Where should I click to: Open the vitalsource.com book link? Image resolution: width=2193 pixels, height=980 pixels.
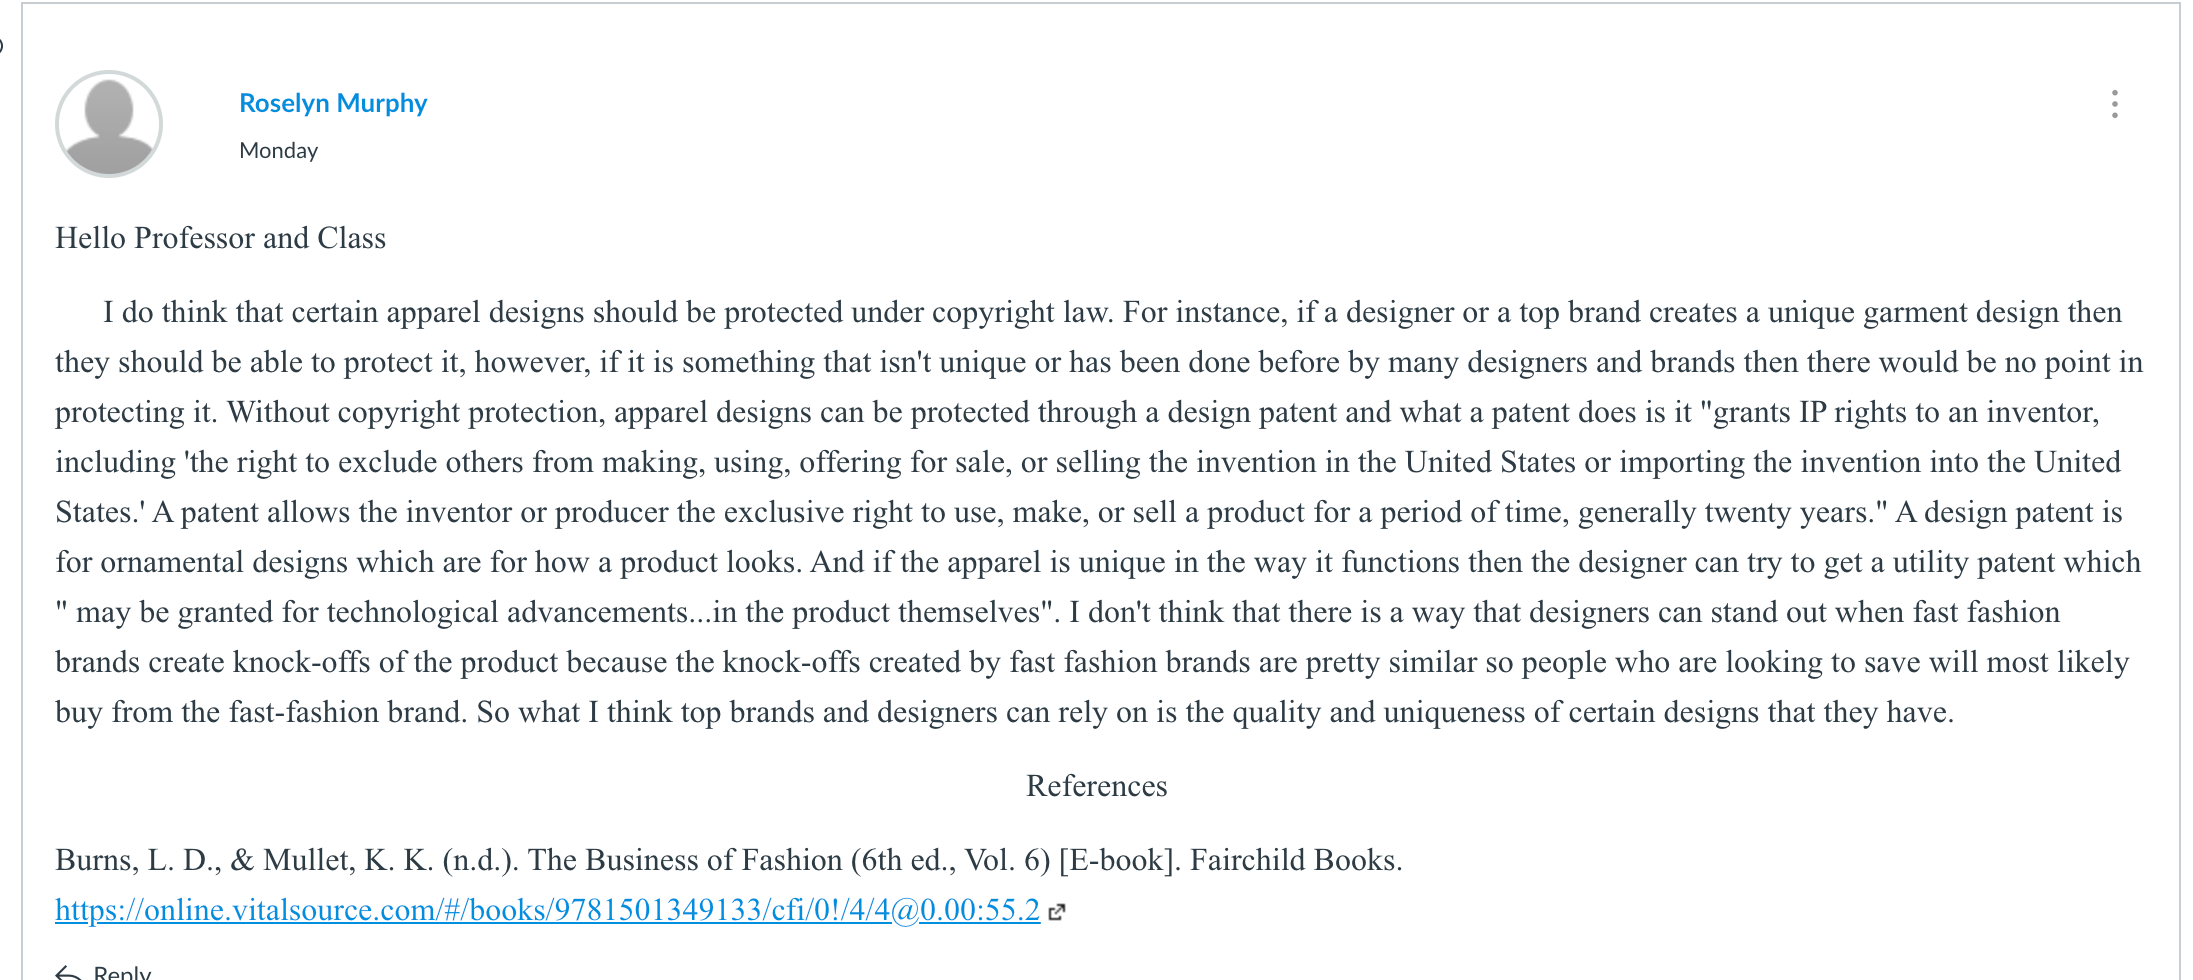click(x=547, y=910)
